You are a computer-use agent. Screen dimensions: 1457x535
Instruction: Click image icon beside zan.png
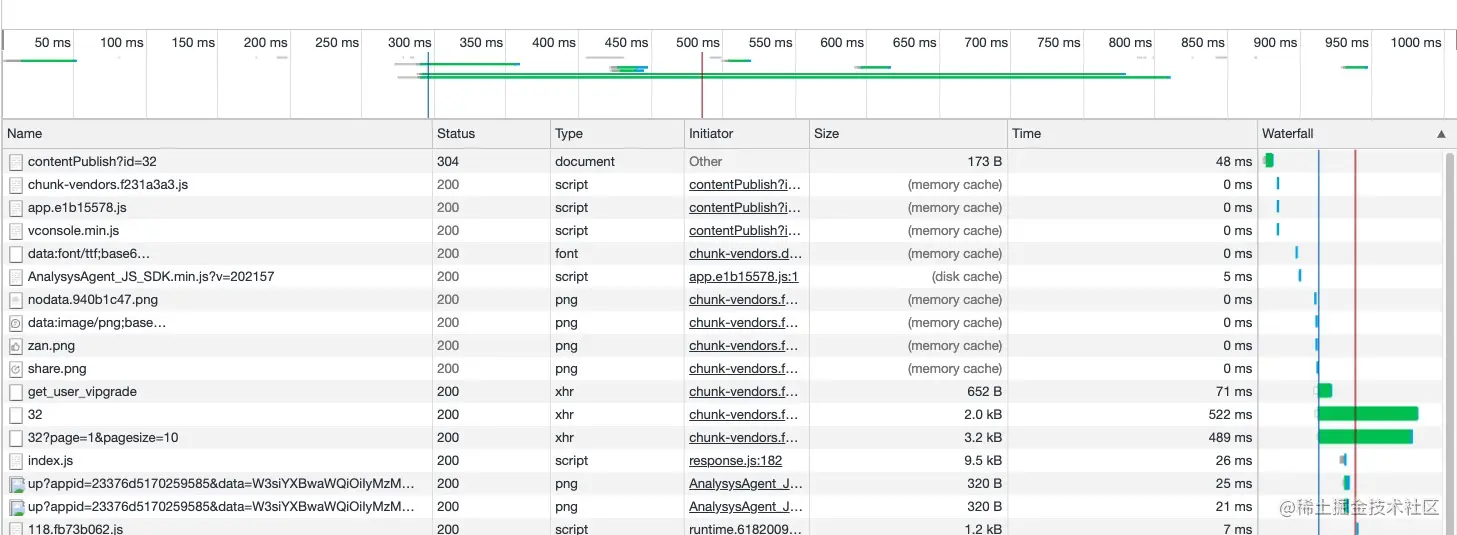pyautogui.click(x=16, y=345)
